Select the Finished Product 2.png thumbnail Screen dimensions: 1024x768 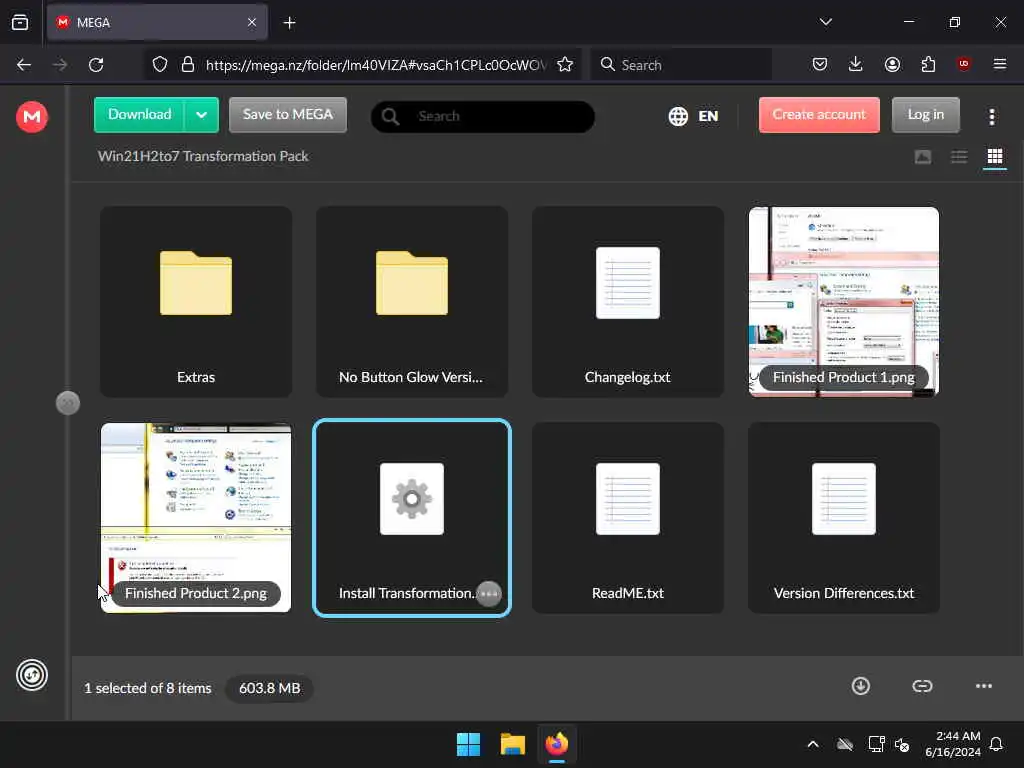[x=196, y=518]
